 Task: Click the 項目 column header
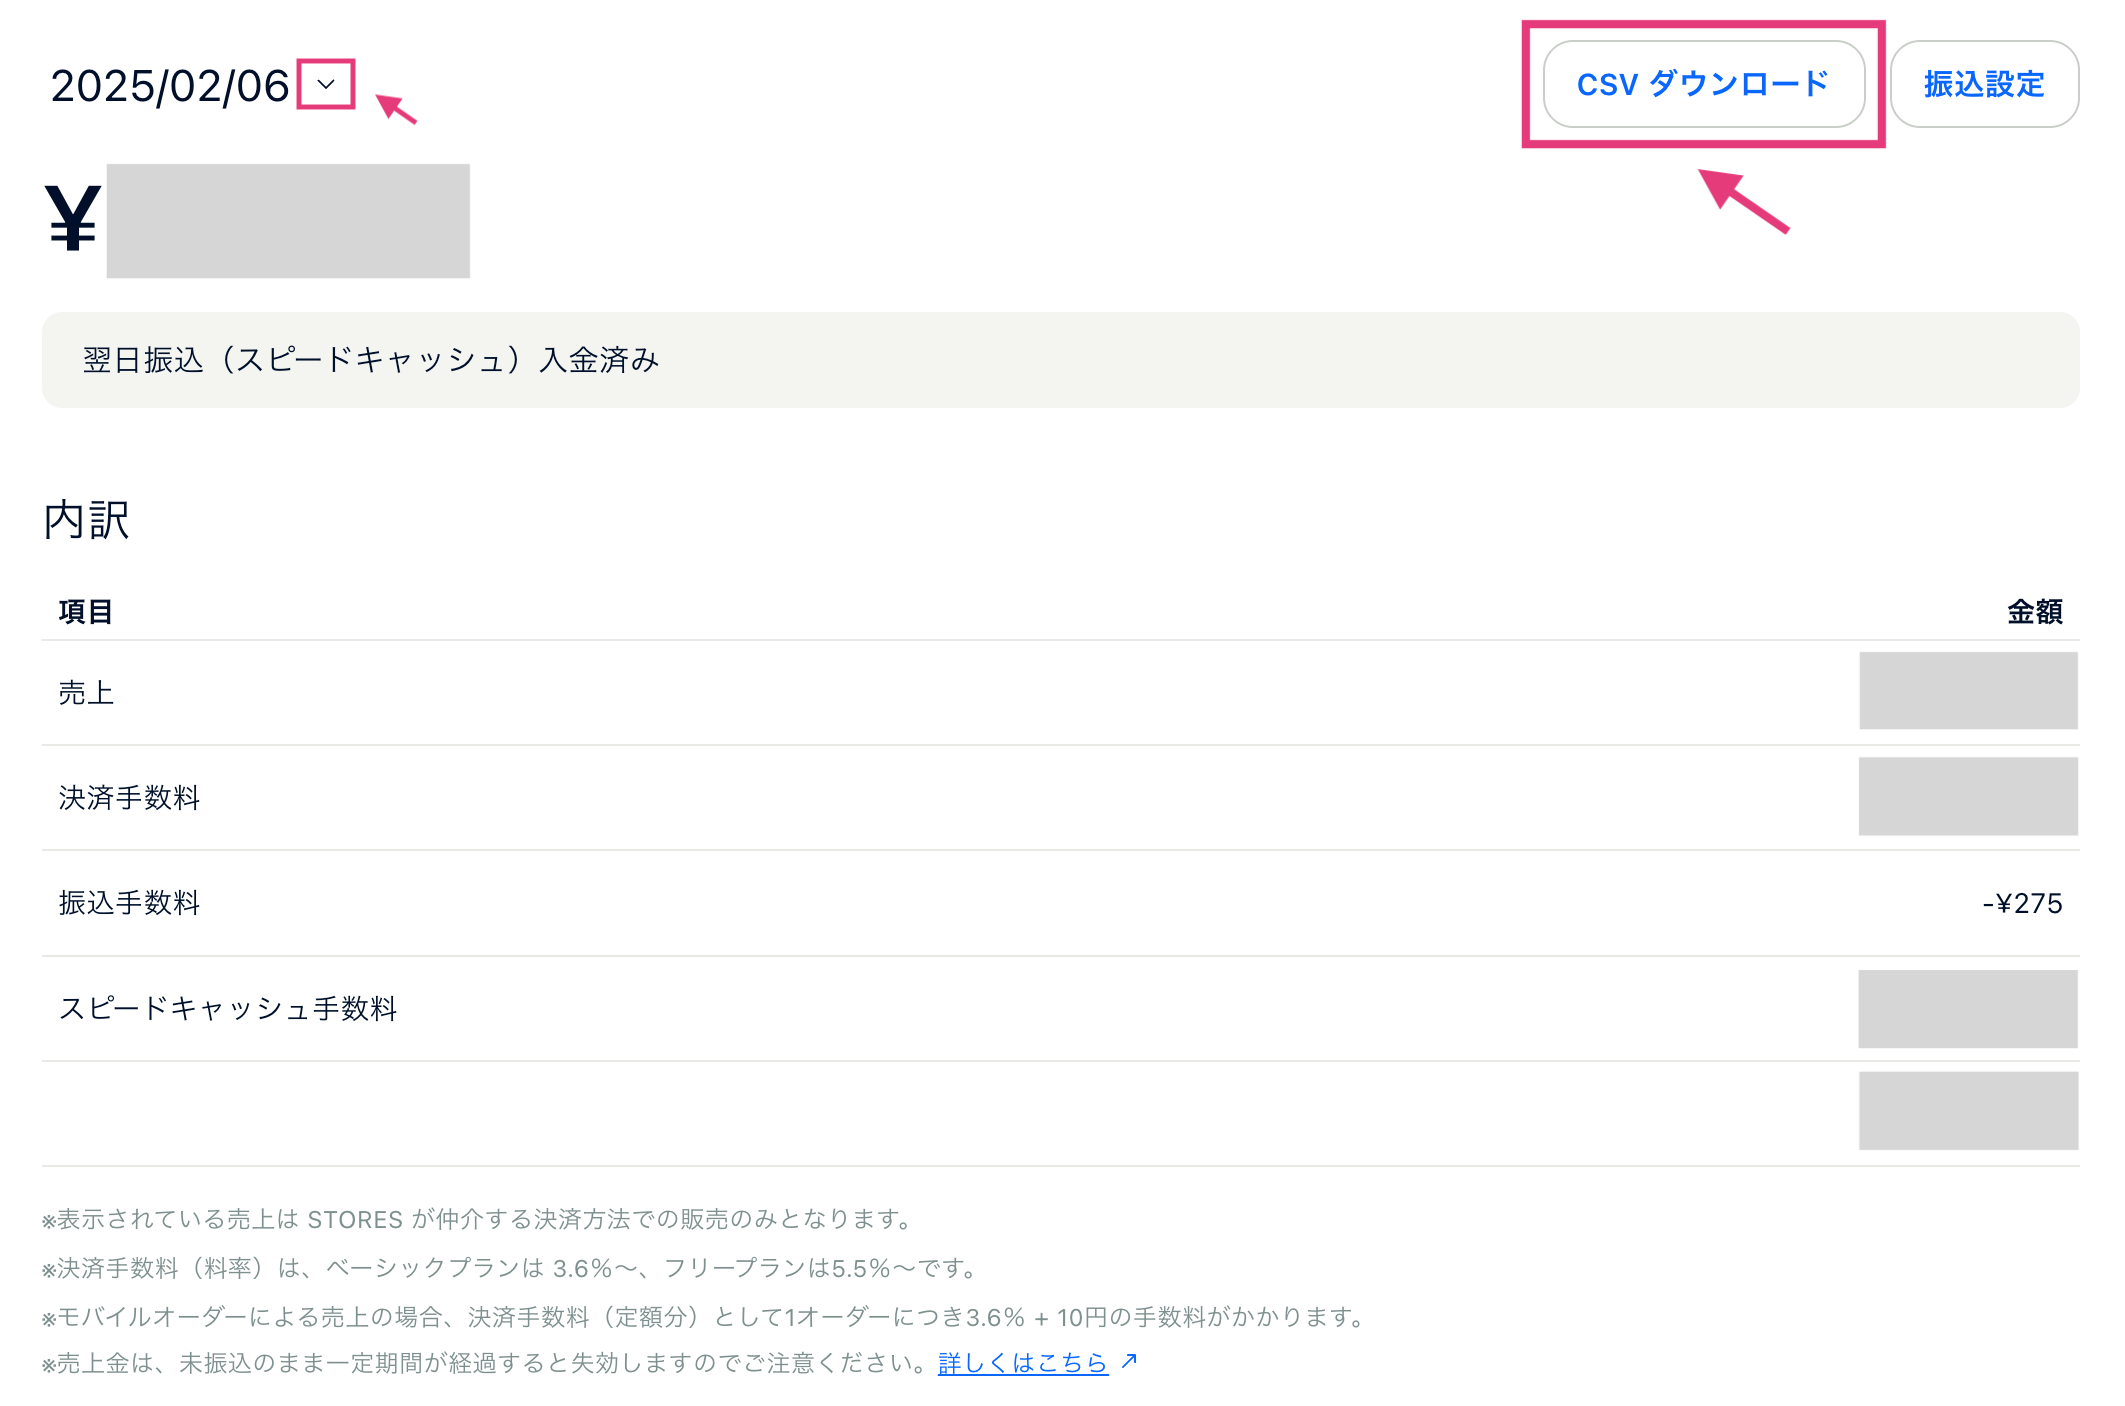click(85, 611)
